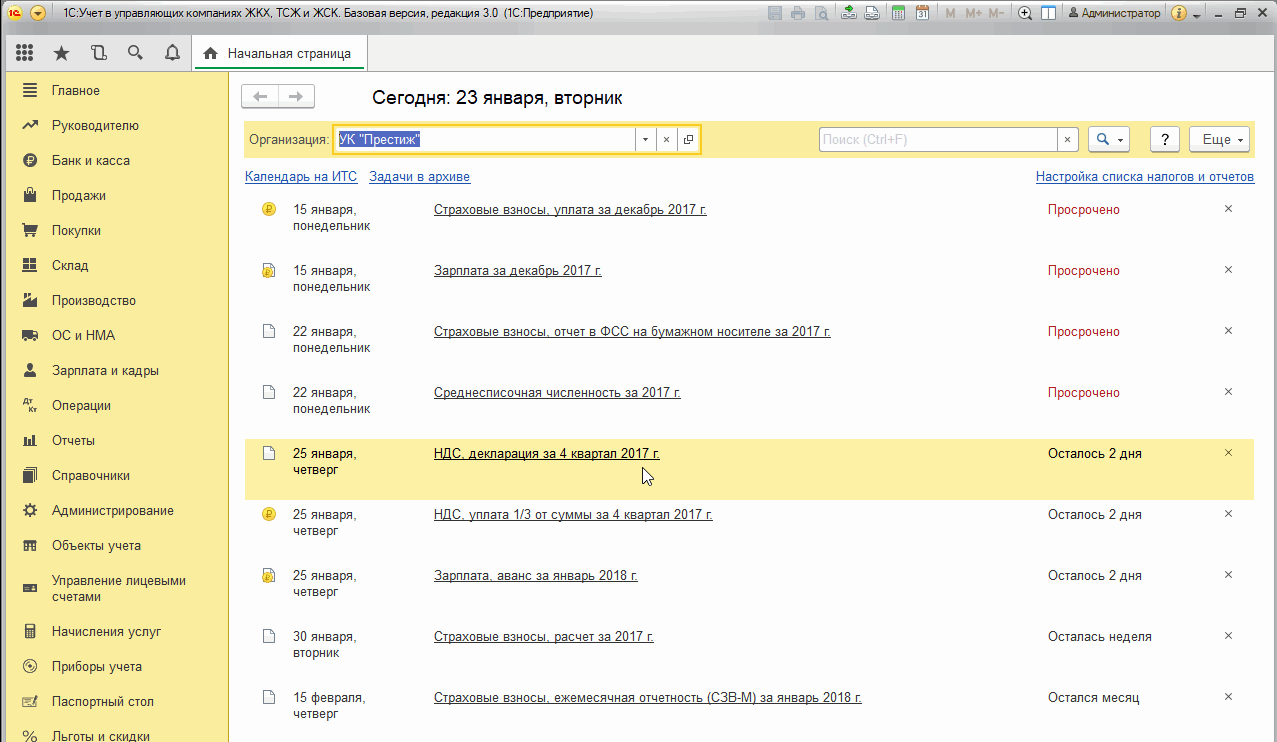Click the open organization card icon
This screenshot has width=1277, height=742.
pos(688,140)
